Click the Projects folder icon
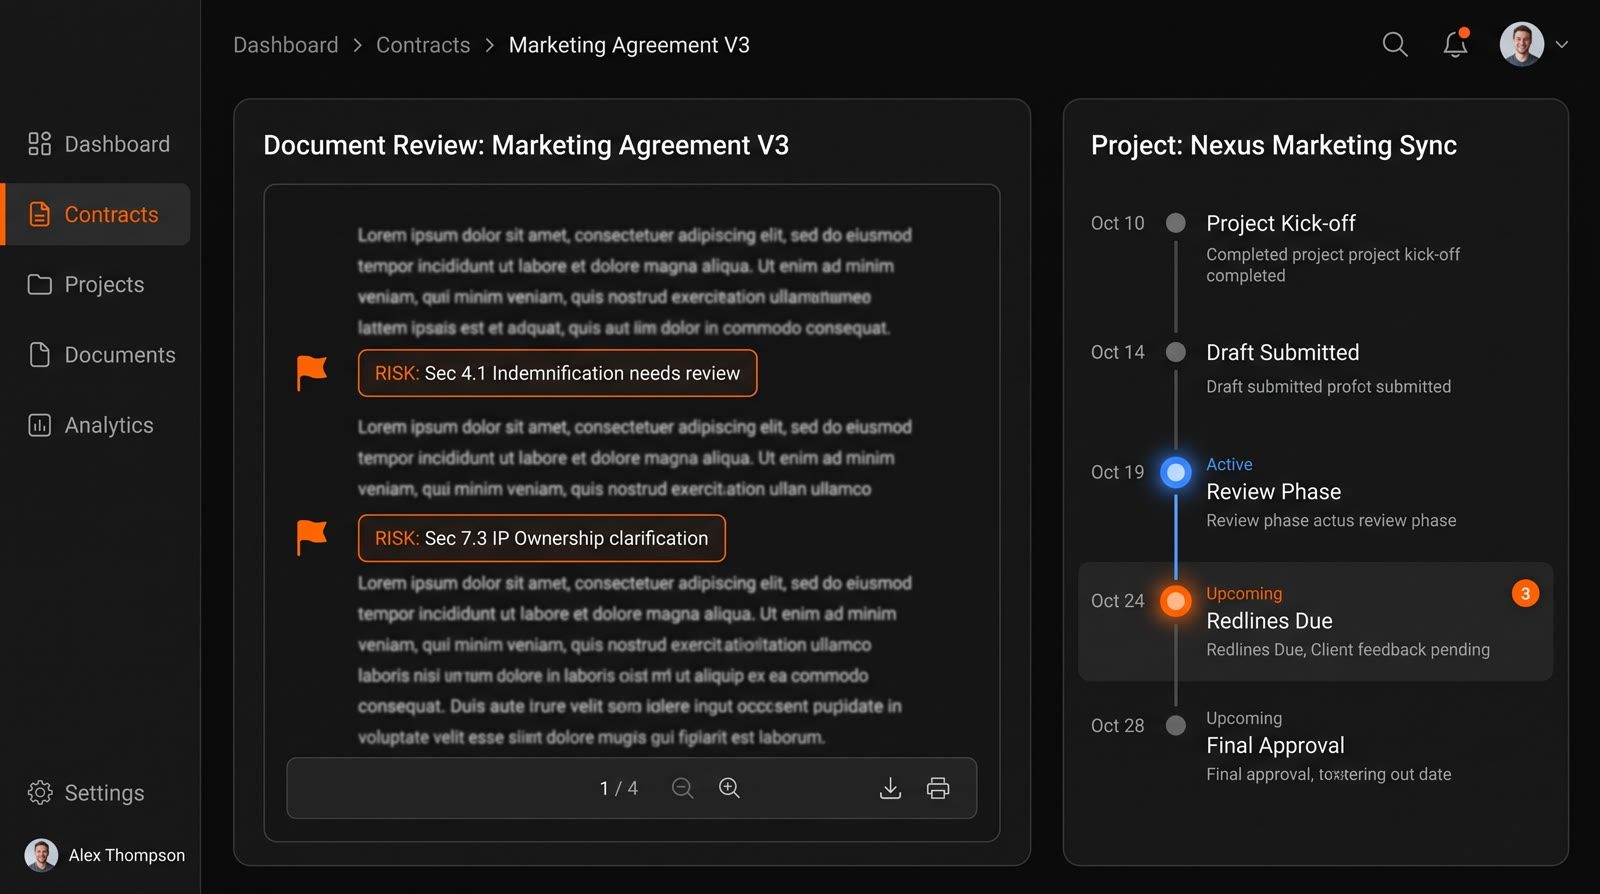Screen dimensions: 1600x894 point(39,285)
